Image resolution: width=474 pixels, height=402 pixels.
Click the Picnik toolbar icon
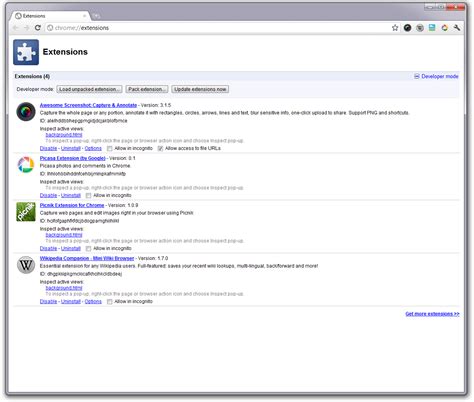coord(432,28)
